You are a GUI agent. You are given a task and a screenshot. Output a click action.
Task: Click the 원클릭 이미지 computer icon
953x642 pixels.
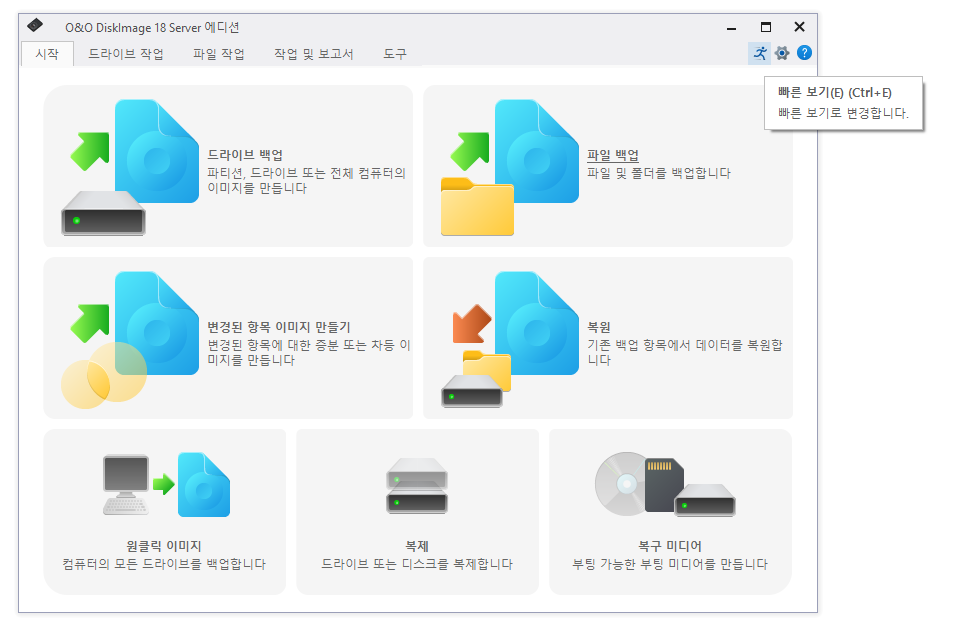tap(166, 485)
